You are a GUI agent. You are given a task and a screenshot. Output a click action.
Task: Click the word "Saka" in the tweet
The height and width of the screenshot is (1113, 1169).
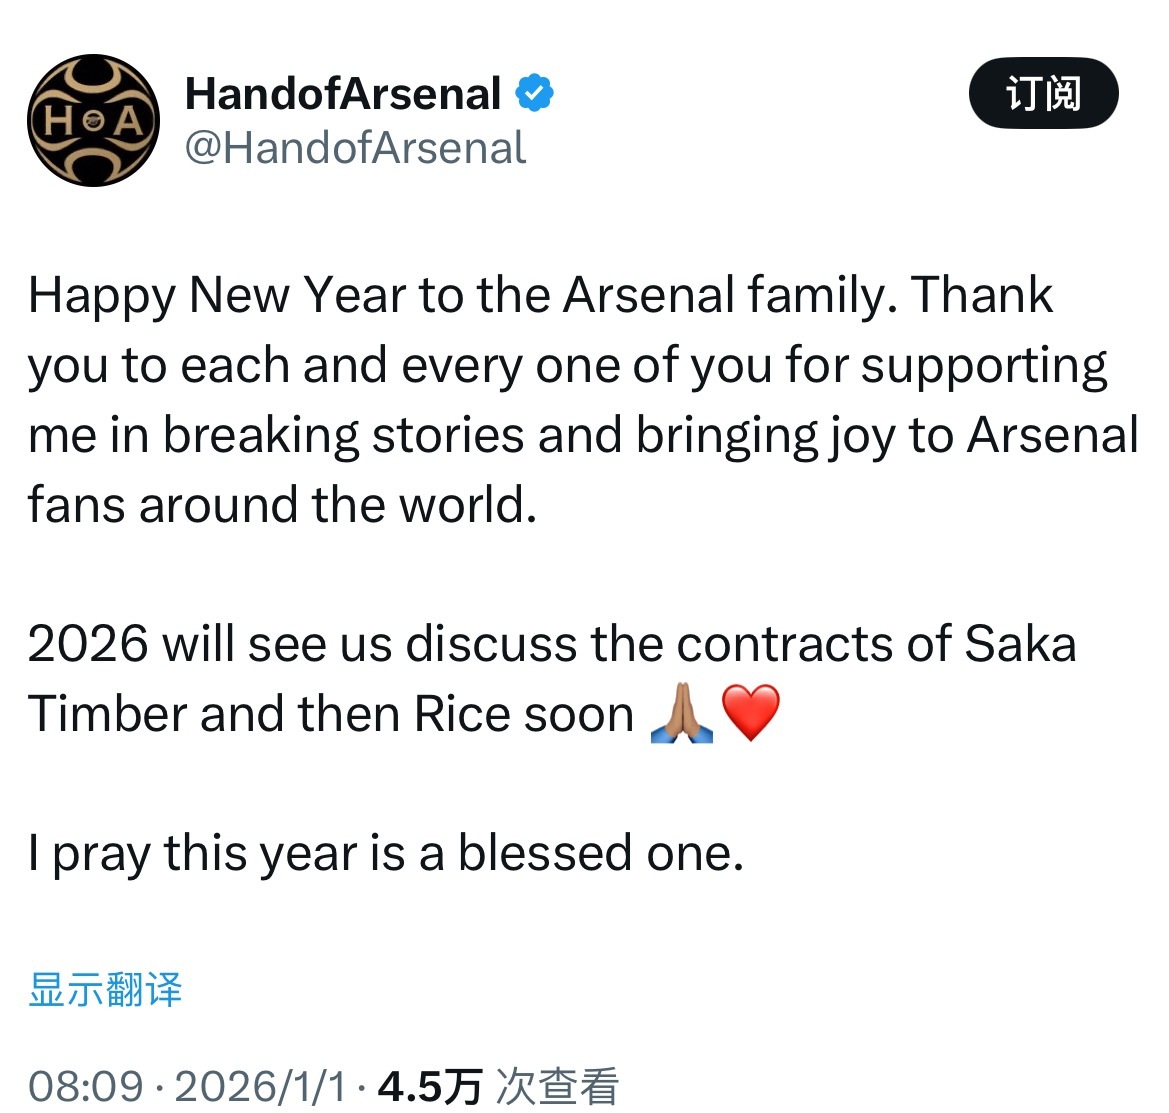coord(1020,644)
